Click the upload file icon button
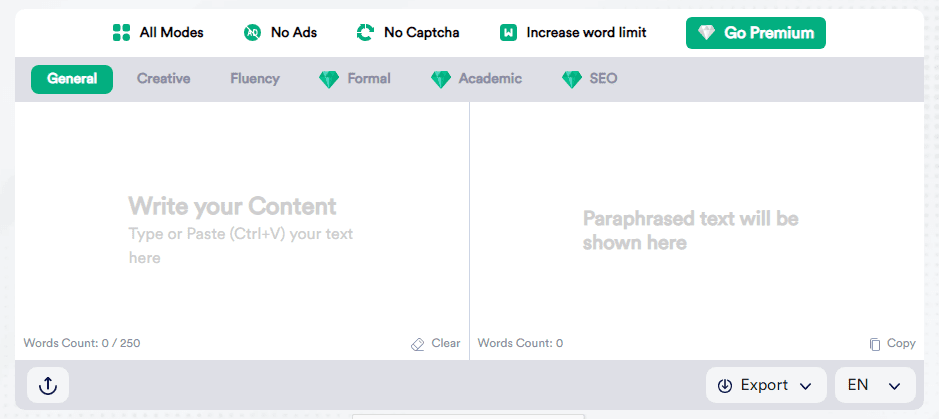The height and width of the screenshot is (419, 939). (x=48, y=385)
